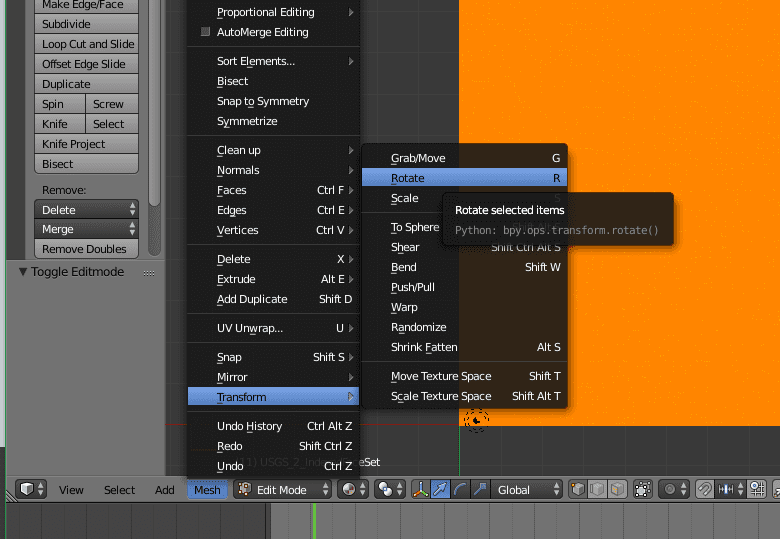Enable the translate manipulator arrow icon
Viewport: 780px width, 539px height.
[440, 490]
